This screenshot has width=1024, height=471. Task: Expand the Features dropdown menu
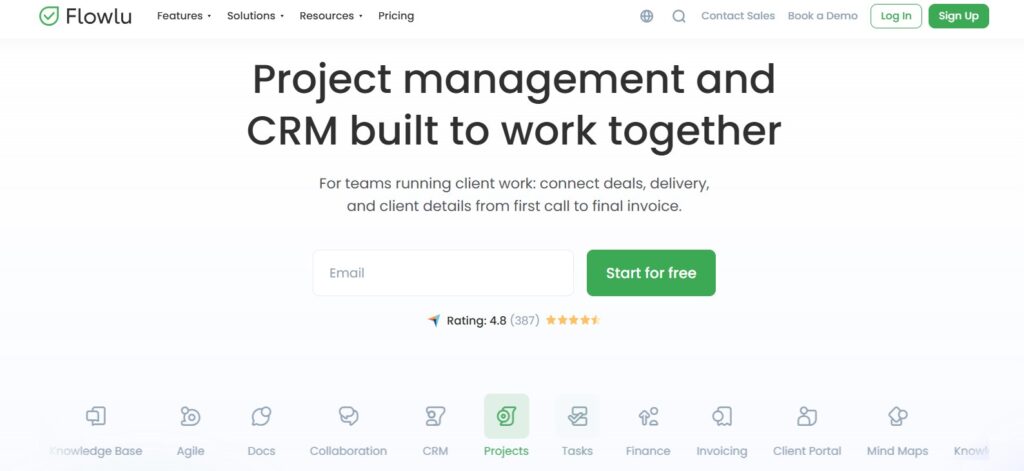pyautogui.click(x=184, y=16)
